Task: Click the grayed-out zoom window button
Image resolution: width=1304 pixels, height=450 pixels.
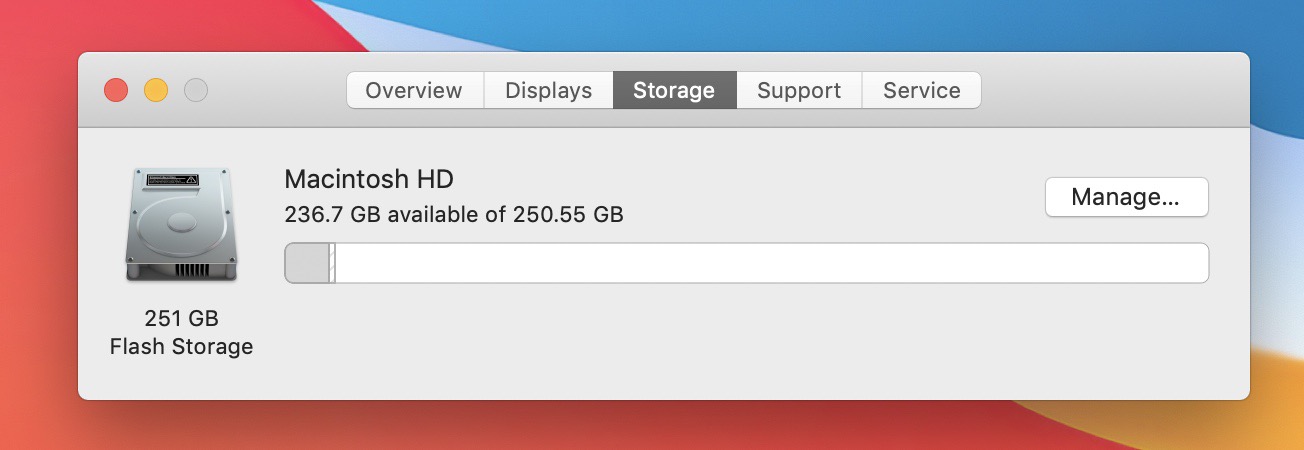Action: (x=196, y=90)
